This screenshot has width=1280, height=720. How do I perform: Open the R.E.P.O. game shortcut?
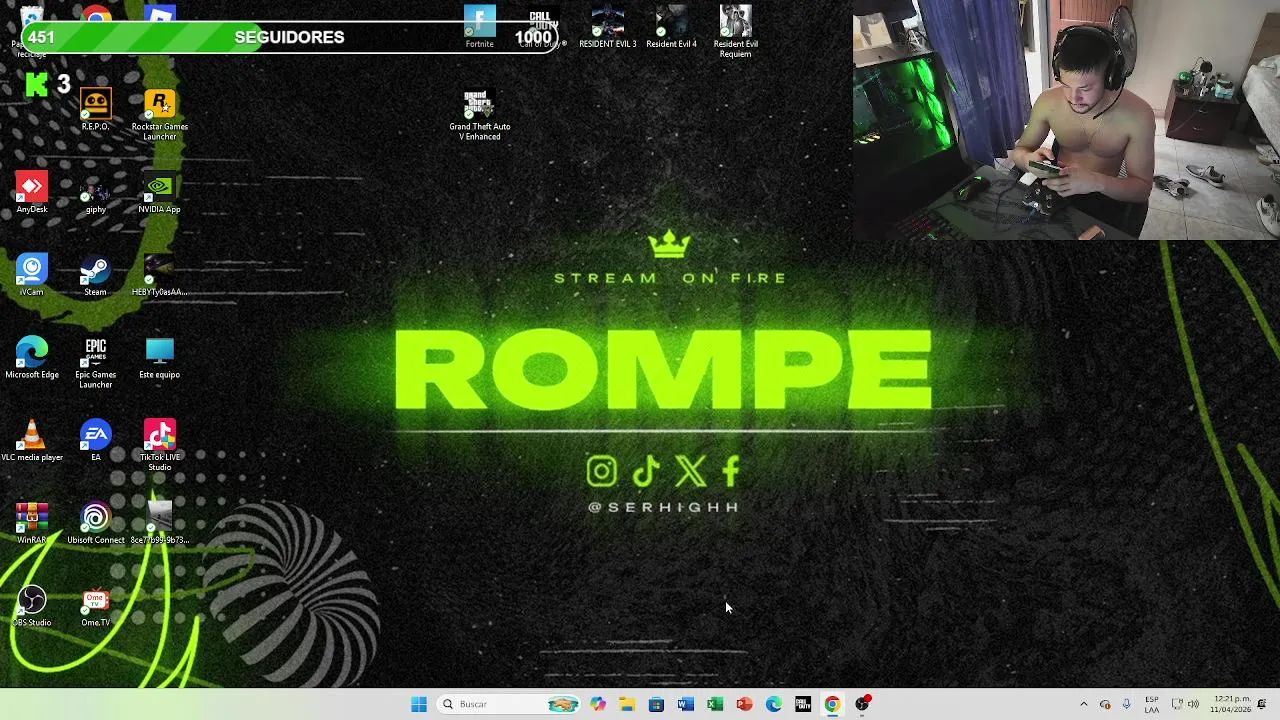pos(95,109)
